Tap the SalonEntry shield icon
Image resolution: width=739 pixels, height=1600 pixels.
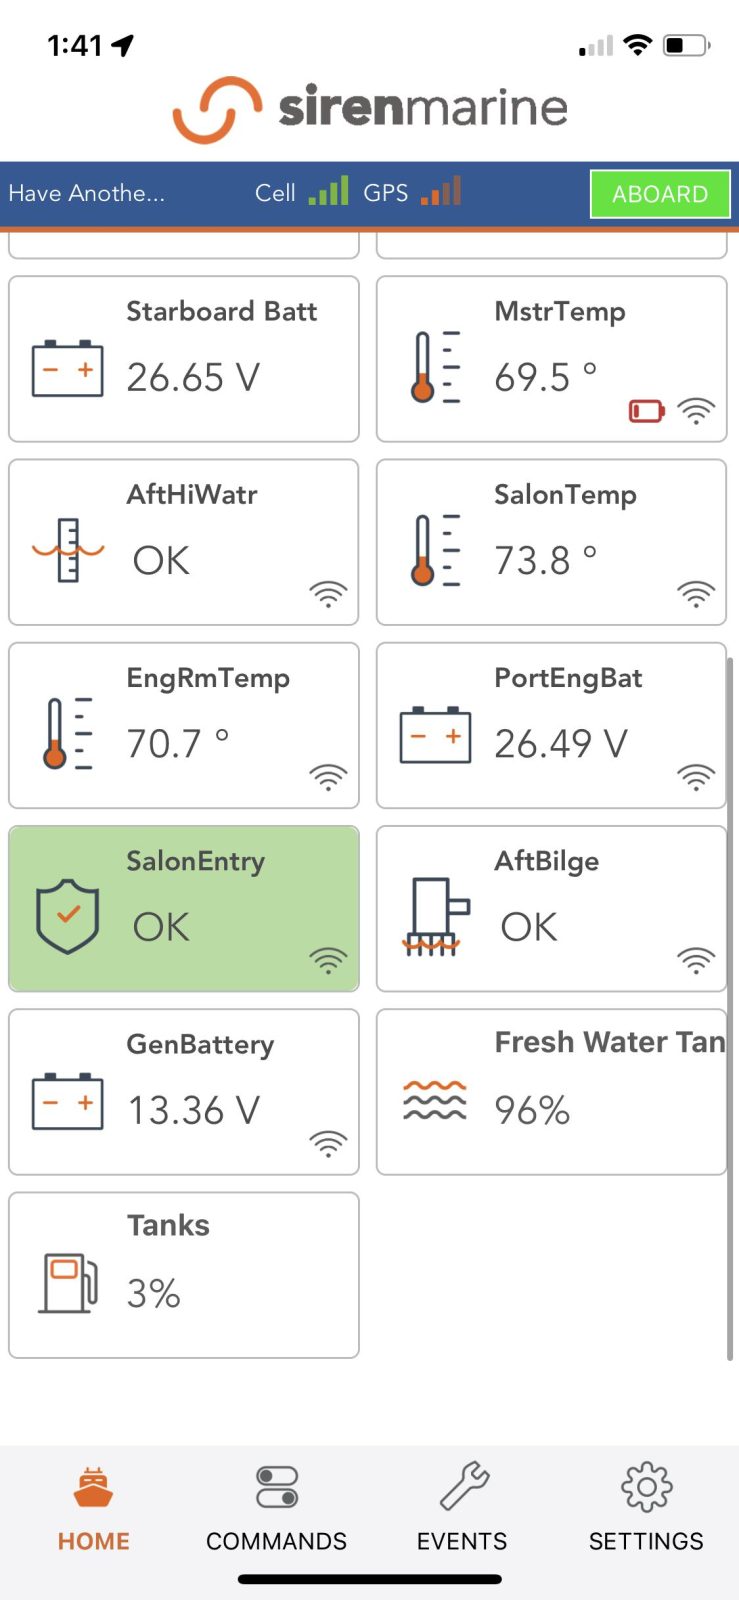[67, 915]
